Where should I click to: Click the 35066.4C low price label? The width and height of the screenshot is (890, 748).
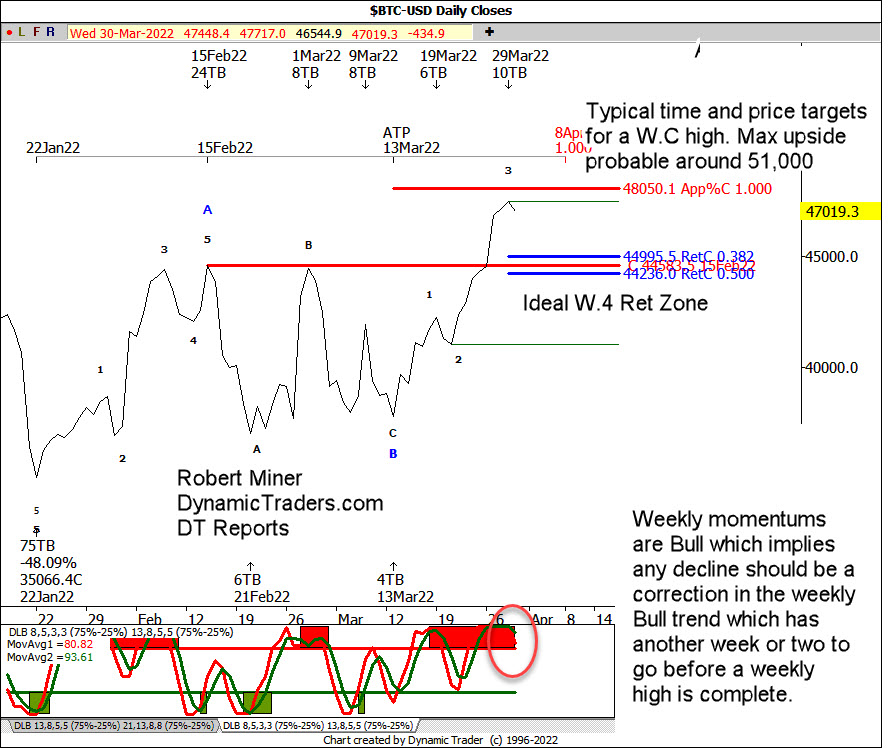click(x=51, y=580)
